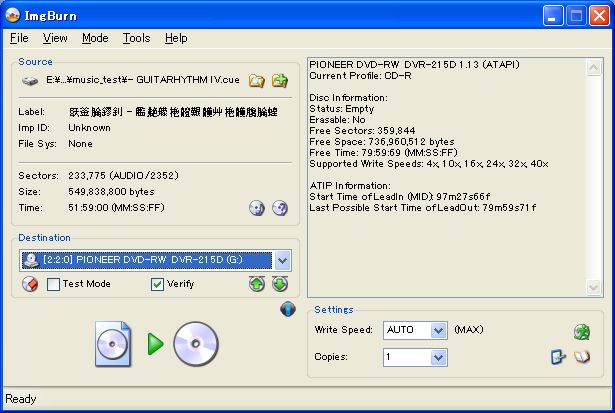The image size is (615, 413).
Task: Click the create CUE file icon
Action: pyautogui.click(x=280, y=80)
